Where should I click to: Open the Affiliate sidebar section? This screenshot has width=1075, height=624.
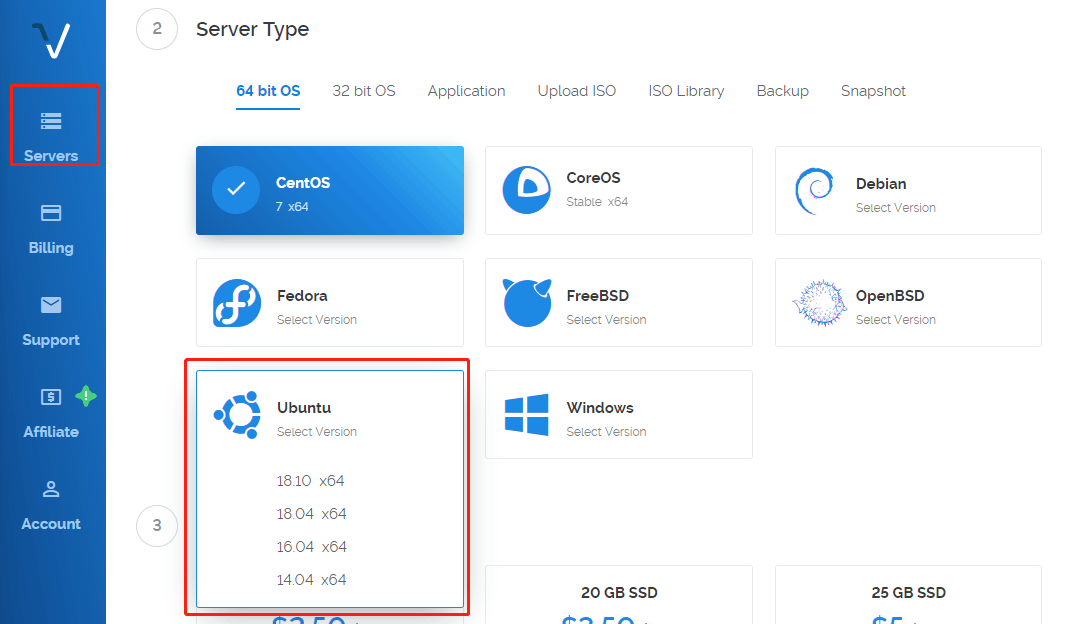coord(51,412)
